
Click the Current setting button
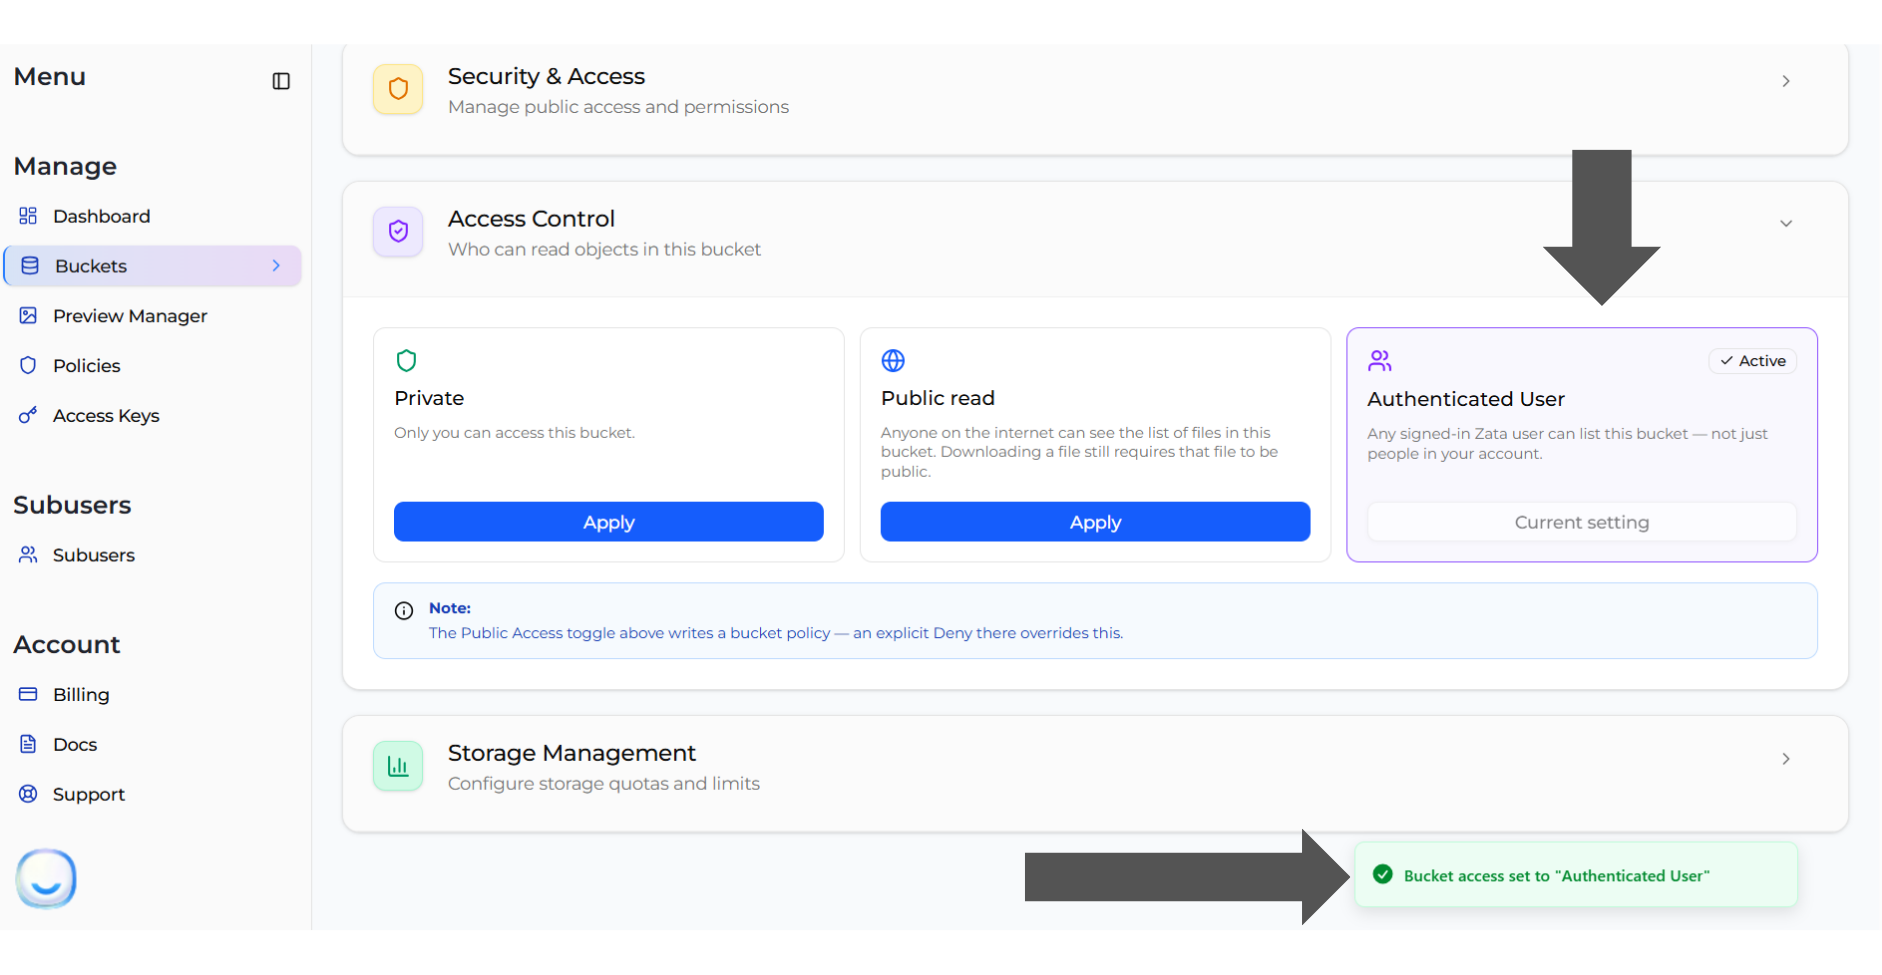click(x=1582, y=522)
